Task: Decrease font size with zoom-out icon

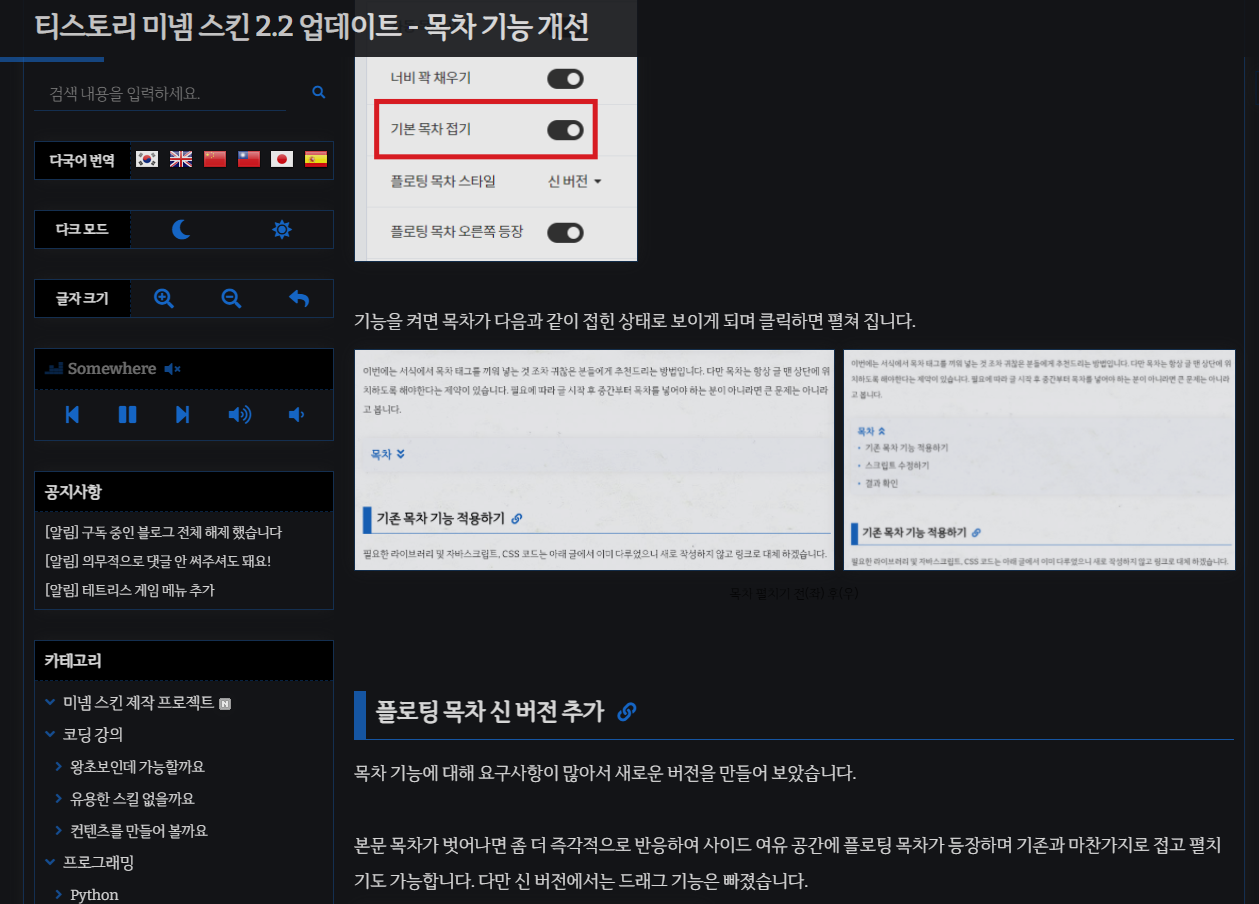Action: 231,298
